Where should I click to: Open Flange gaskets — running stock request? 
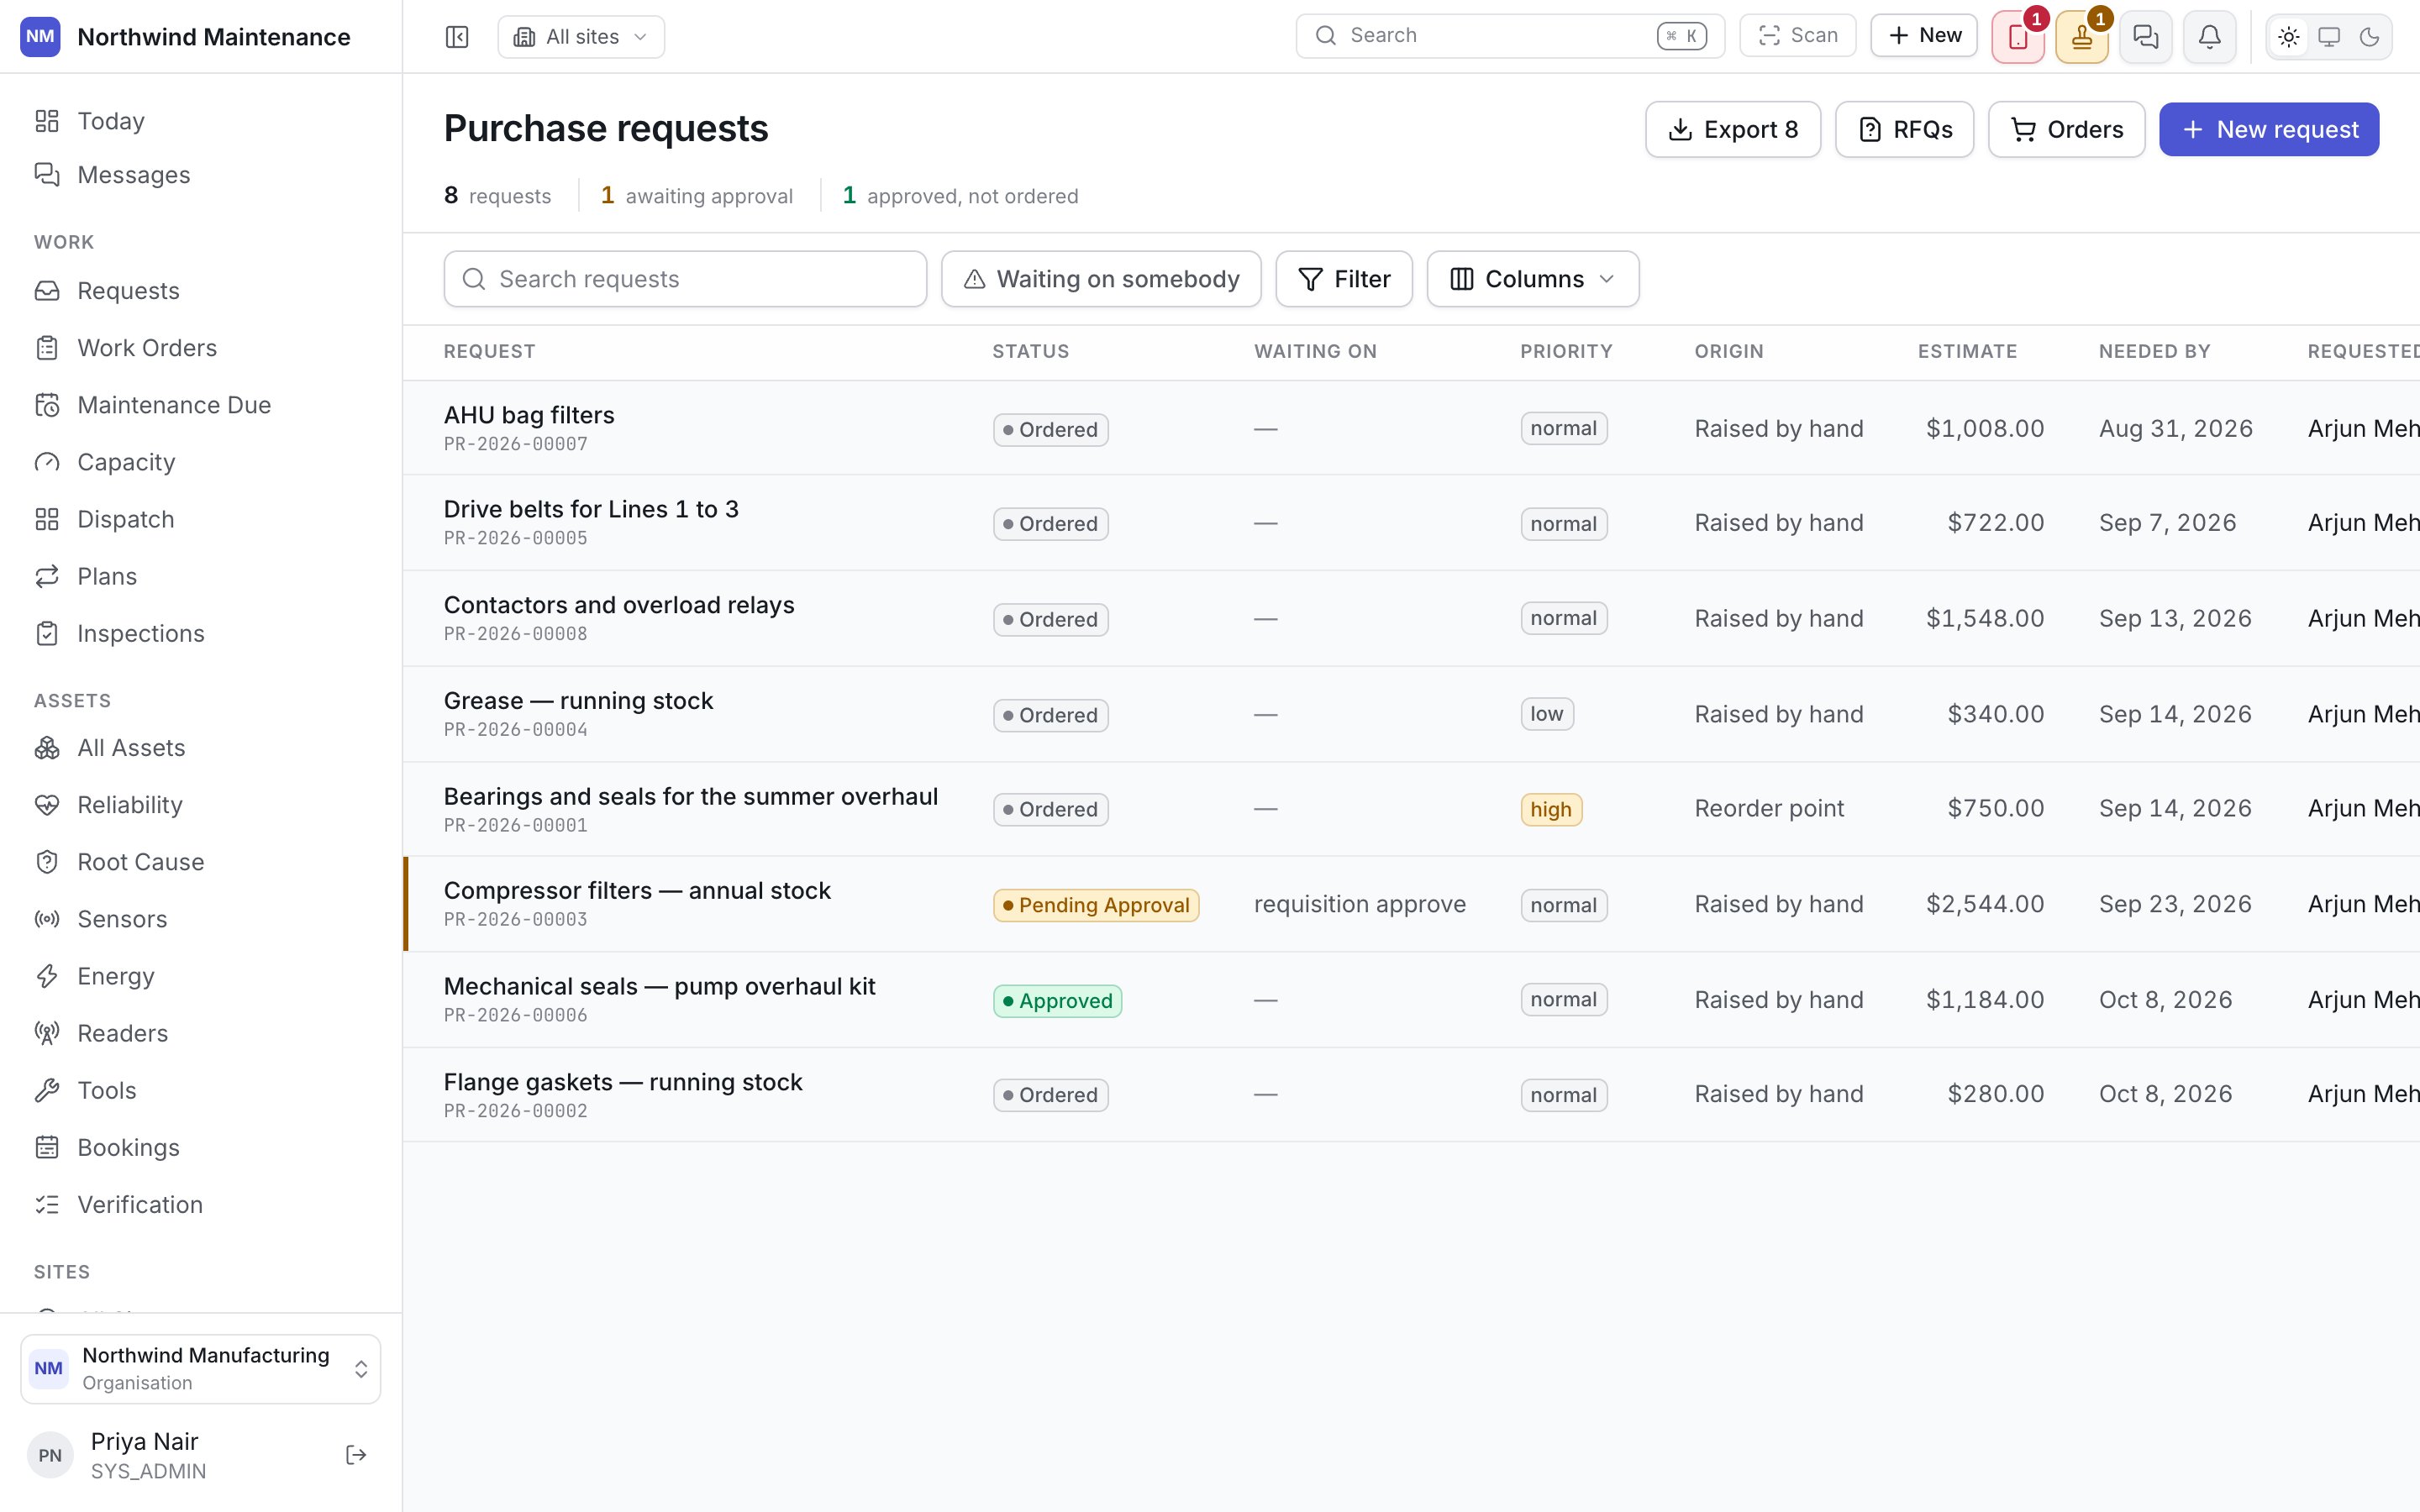[x=623, y=1083]
